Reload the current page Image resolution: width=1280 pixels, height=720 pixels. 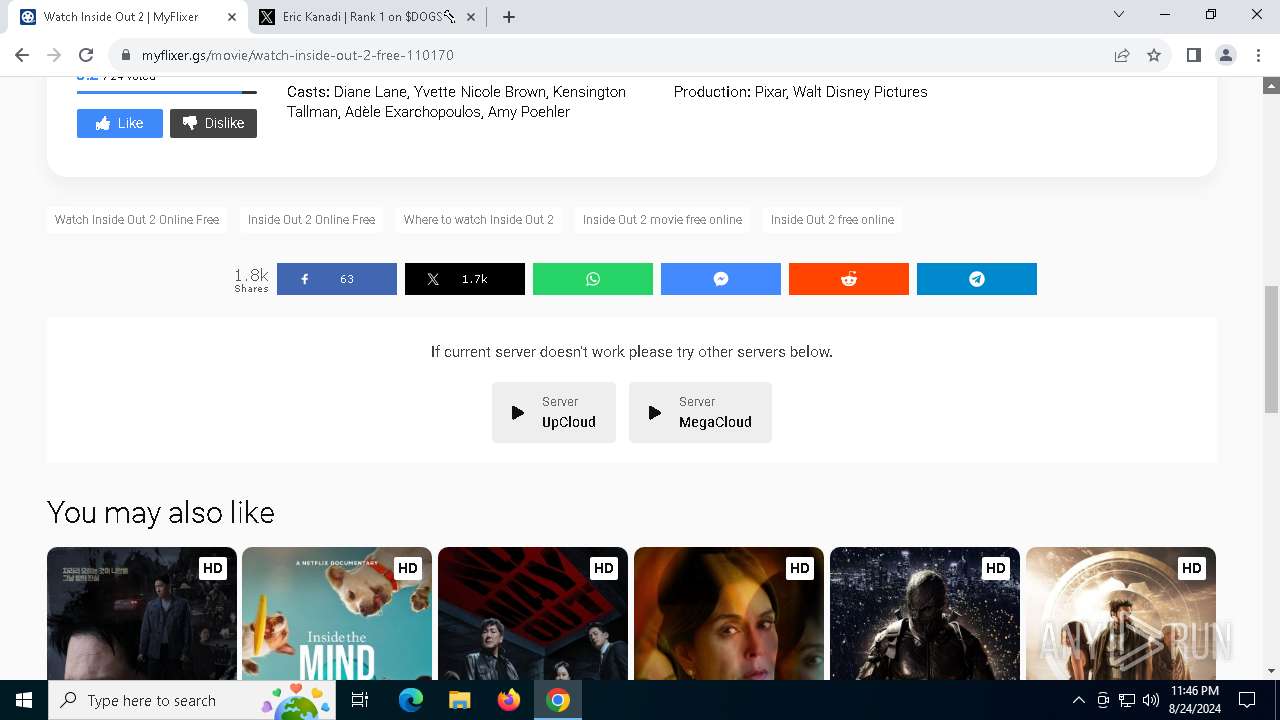pos(86,55)
